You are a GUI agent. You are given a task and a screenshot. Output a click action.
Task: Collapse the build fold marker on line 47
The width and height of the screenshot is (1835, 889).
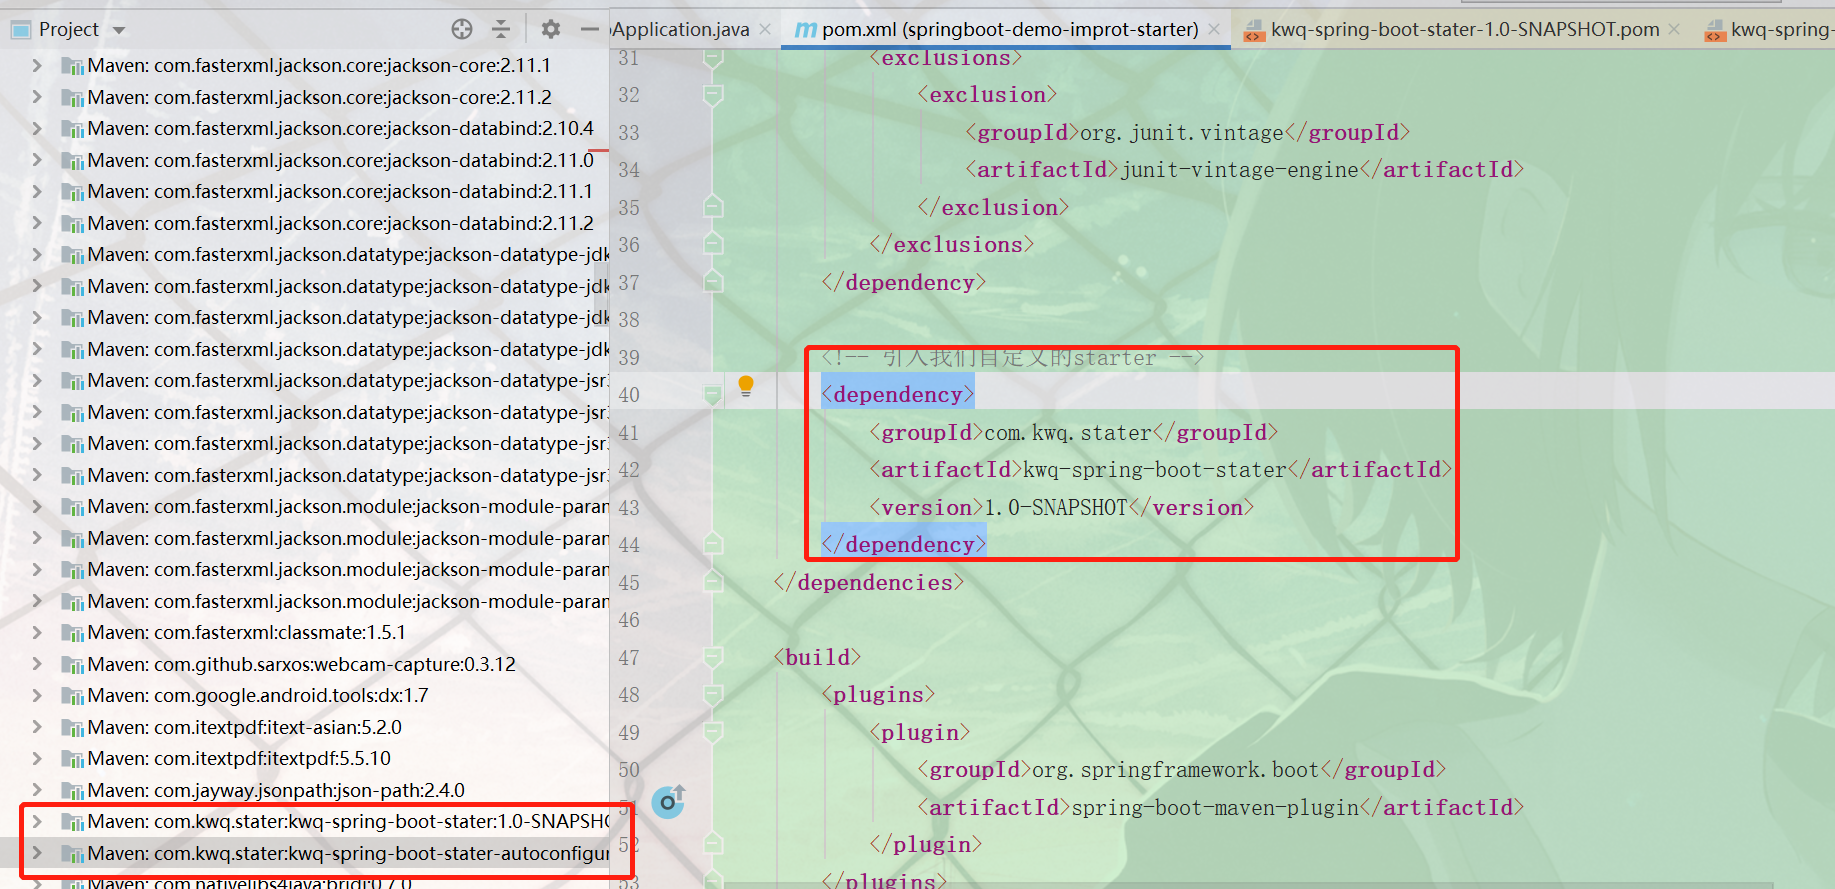(x=713, y=657)
